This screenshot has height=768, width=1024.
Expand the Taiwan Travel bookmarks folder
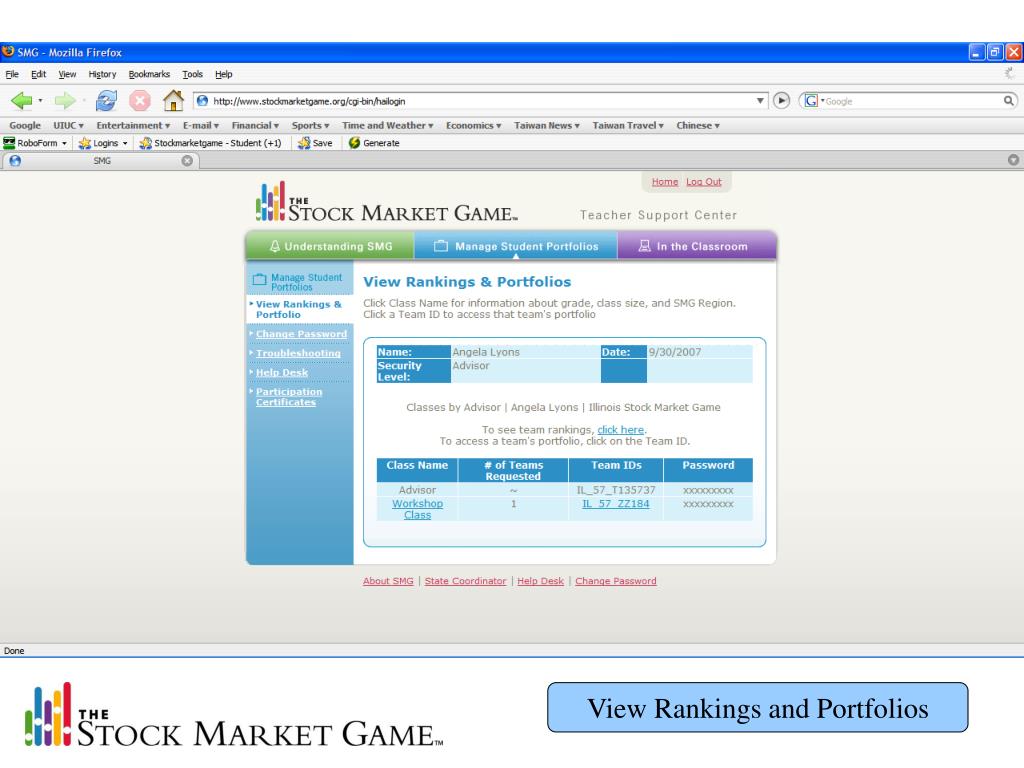[x=628, y=125]
